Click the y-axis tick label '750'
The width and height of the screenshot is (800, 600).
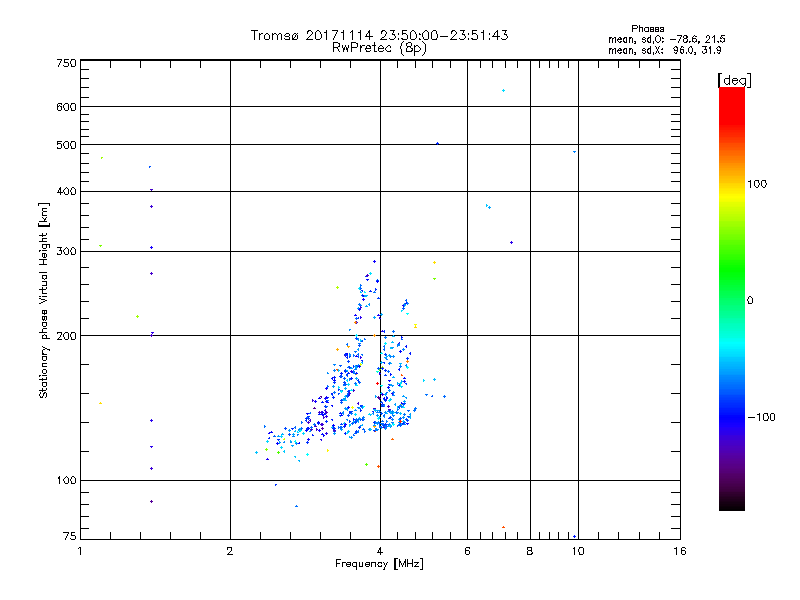click(66, 63)
